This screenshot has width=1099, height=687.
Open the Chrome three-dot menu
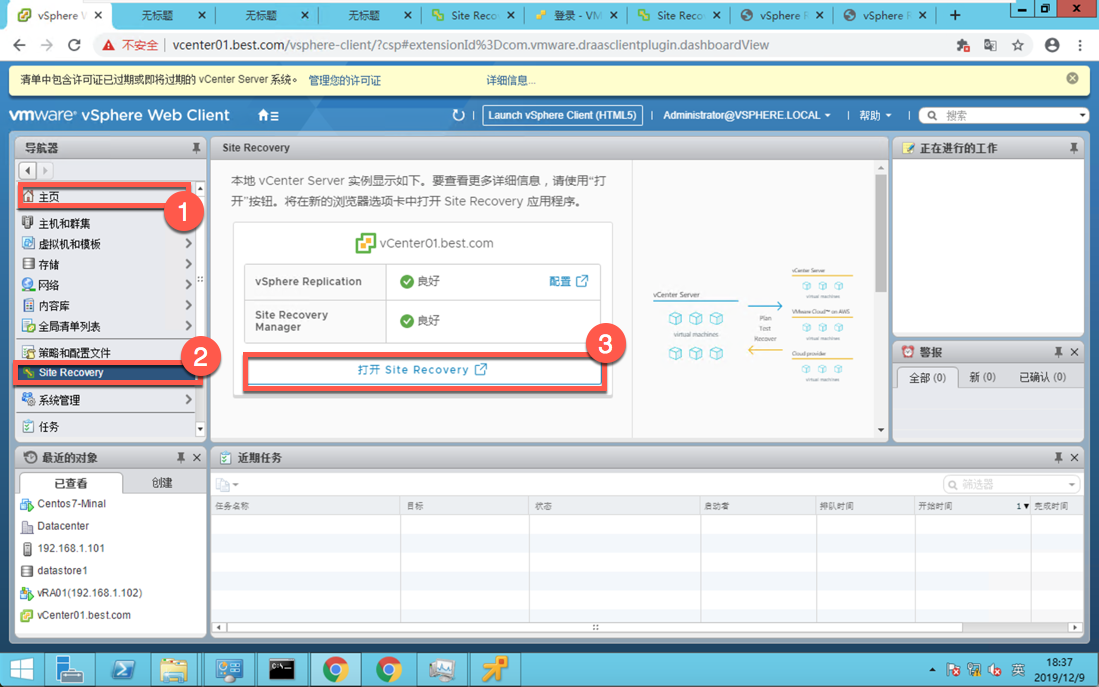click(x=1079, y=45)
